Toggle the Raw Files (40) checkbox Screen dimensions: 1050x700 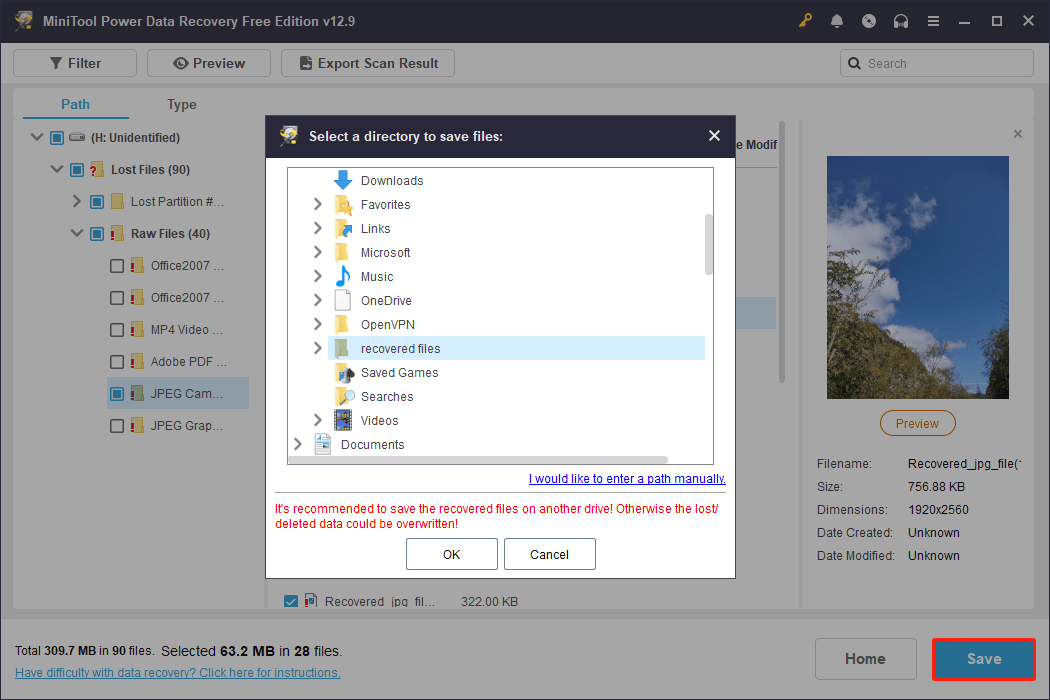pyautogui.click(x=97, y=234)
